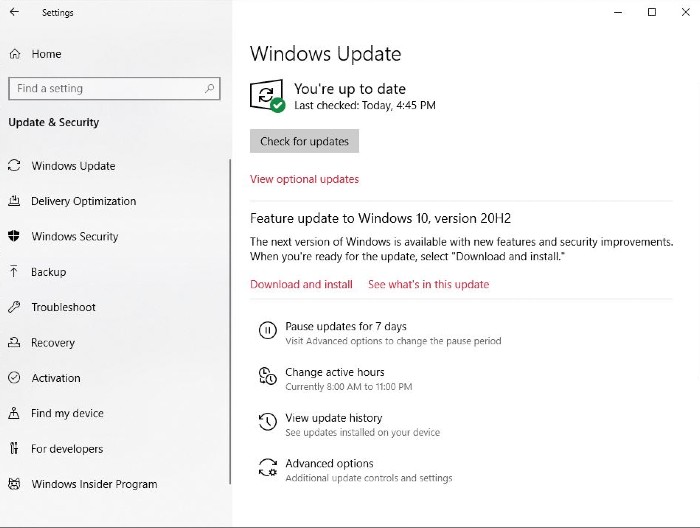The width and height of the screenshot is (700, 528).
Task: Open See what's in this update
Action: [429, 284]
